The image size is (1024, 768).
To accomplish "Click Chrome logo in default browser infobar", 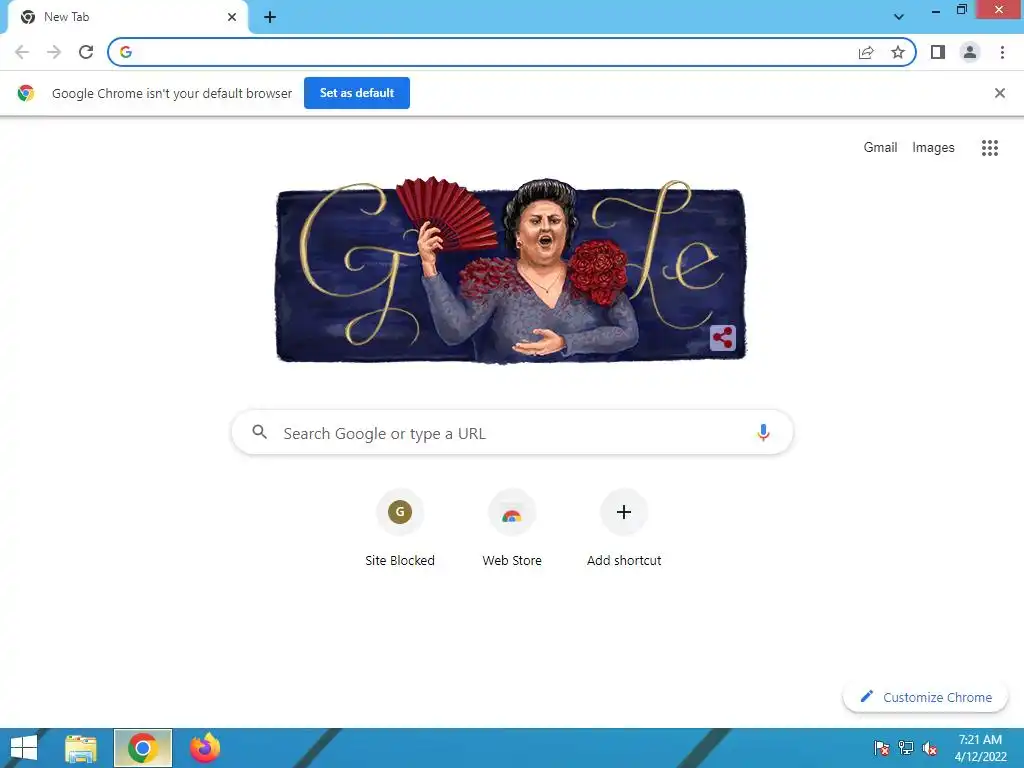I will 26,93.
